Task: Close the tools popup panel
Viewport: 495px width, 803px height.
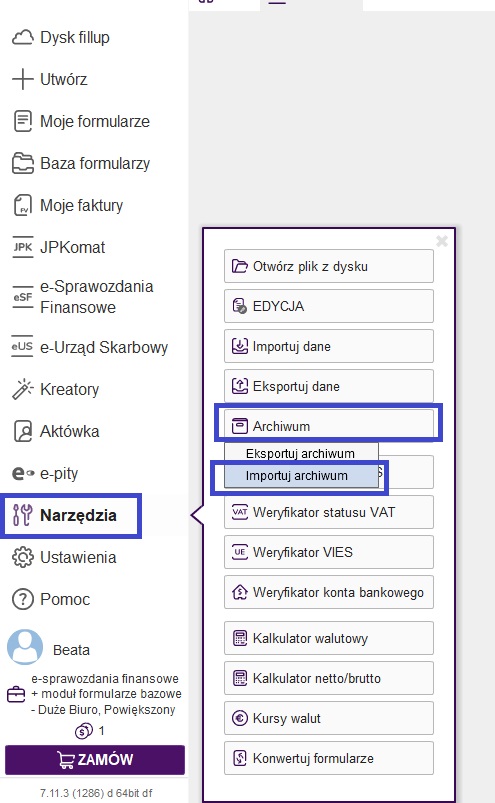Action: 442,241
